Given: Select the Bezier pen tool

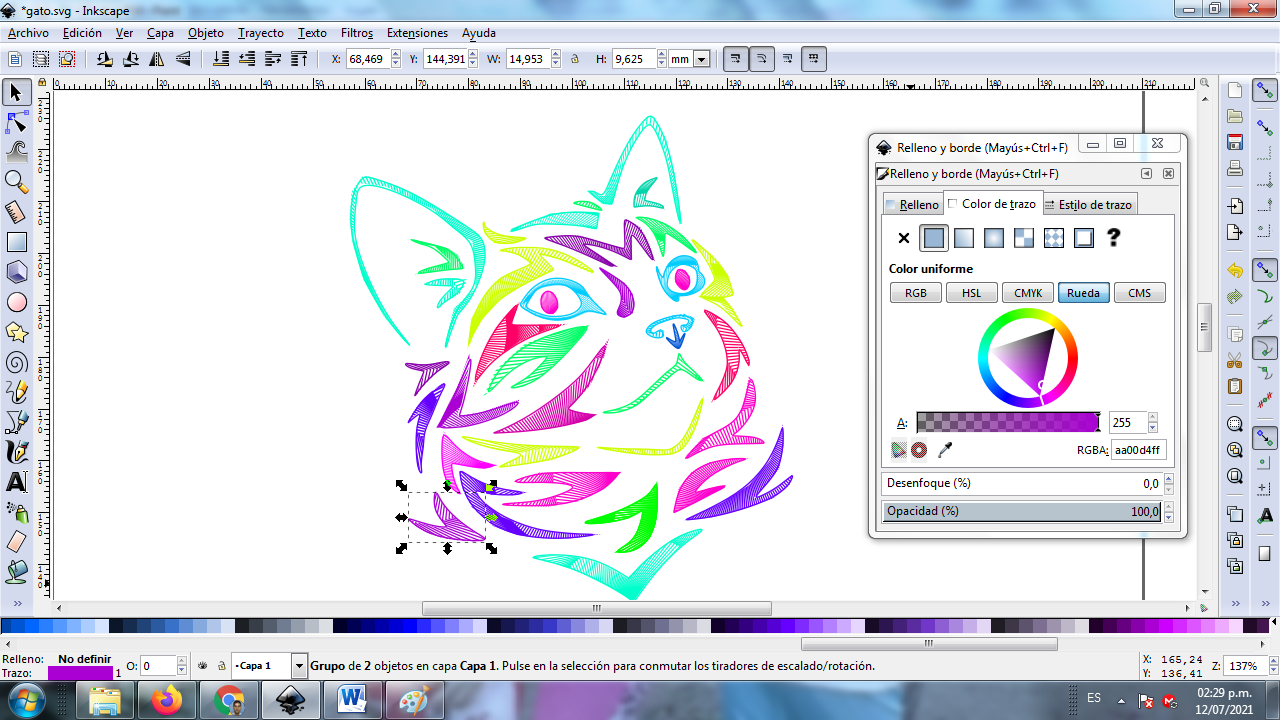Looking at the screenshot, I should (x=16, y=422).
